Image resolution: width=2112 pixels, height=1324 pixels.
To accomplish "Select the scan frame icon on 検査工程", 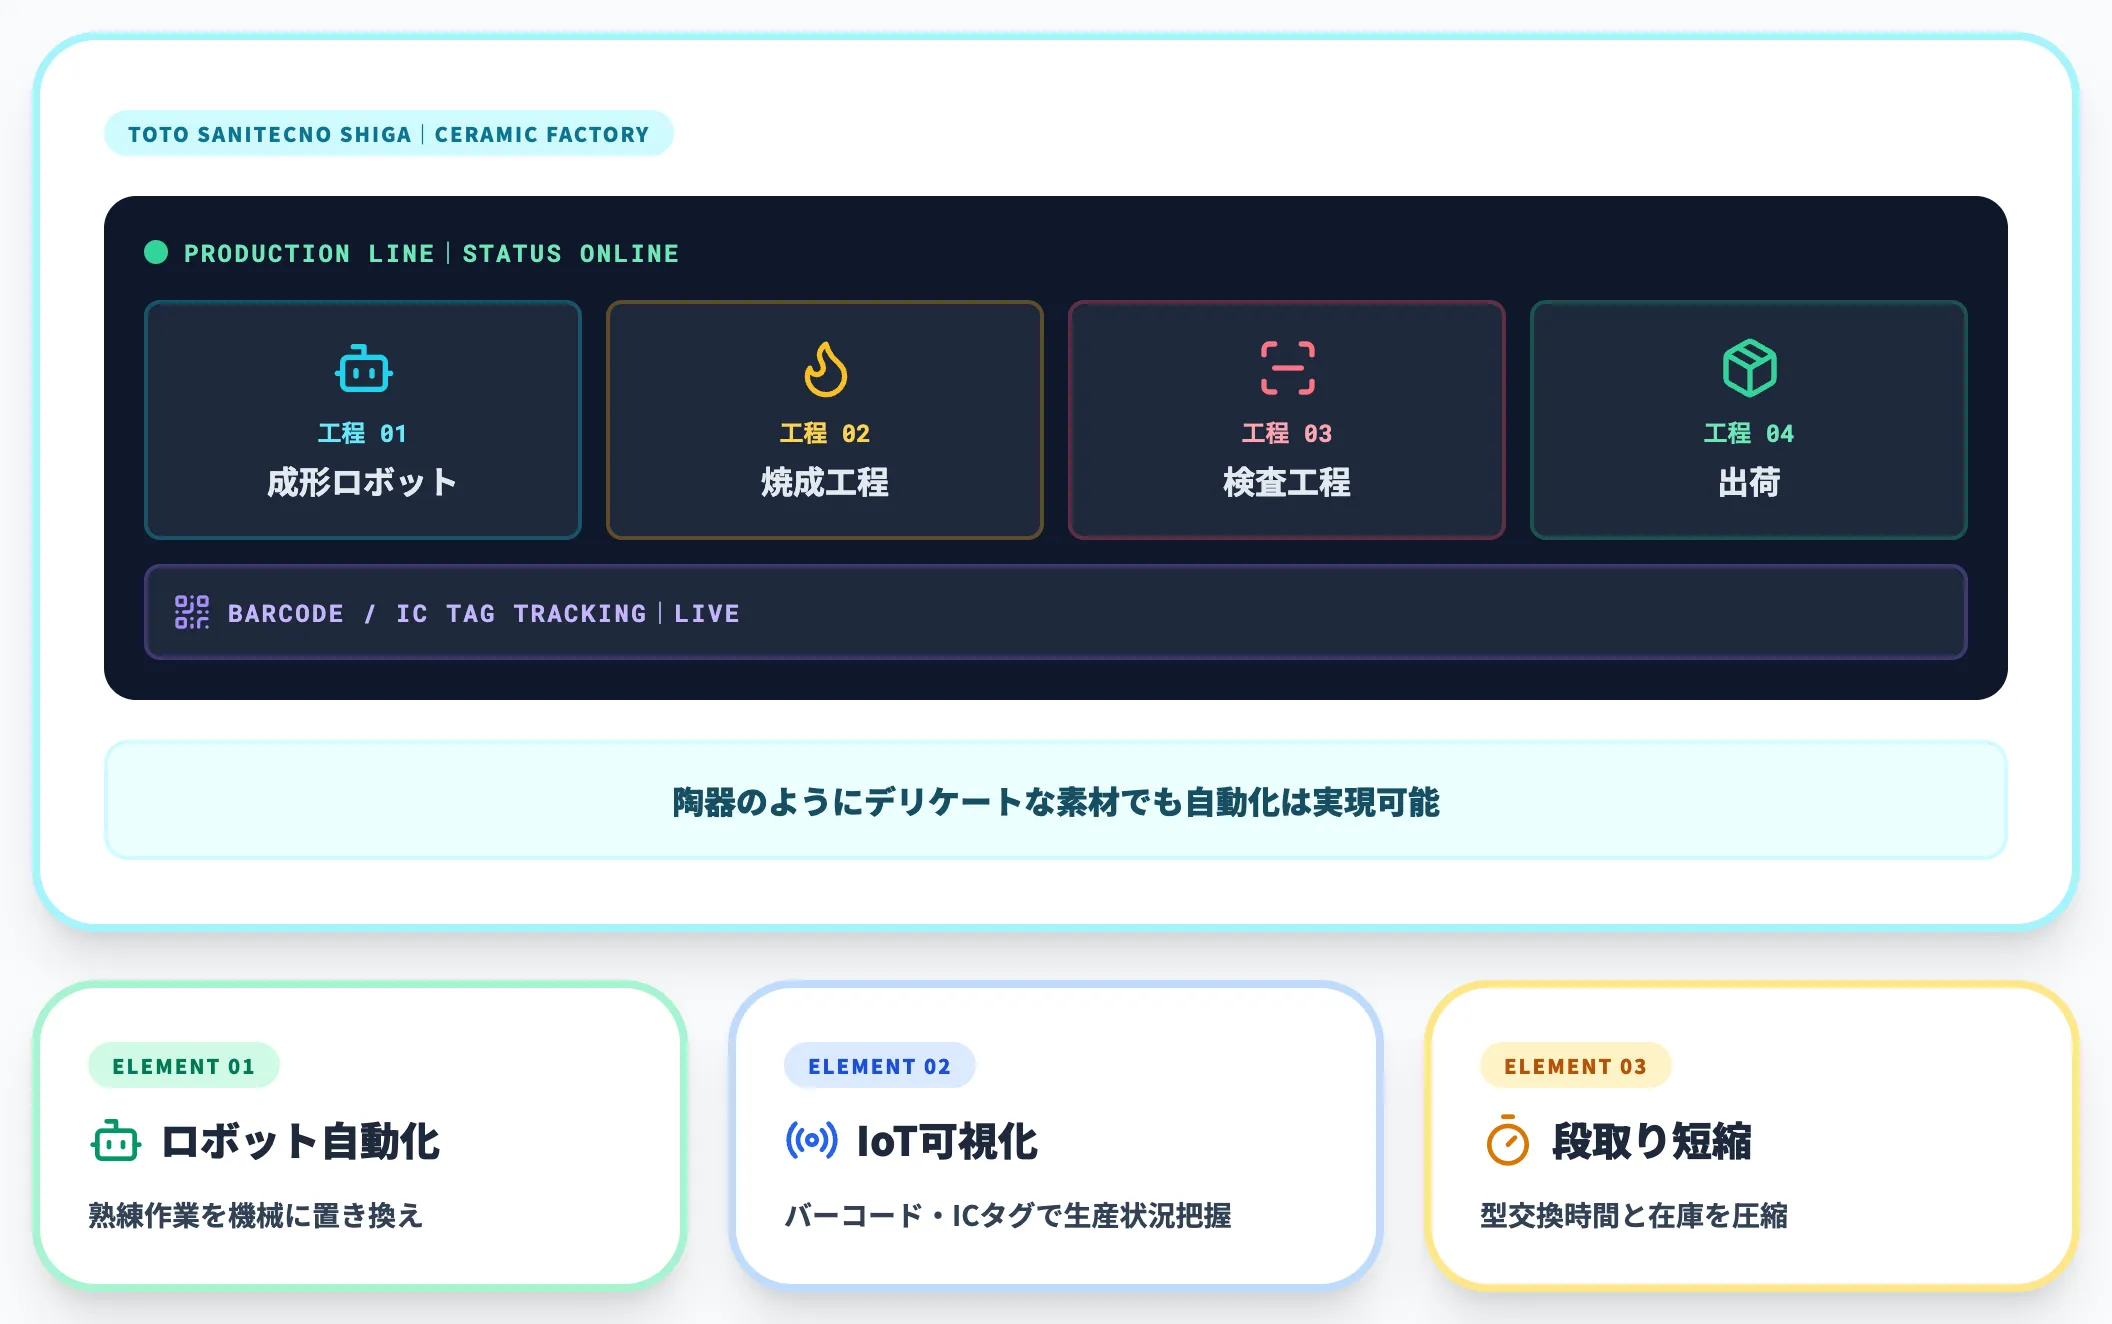I will [1286, 368].
